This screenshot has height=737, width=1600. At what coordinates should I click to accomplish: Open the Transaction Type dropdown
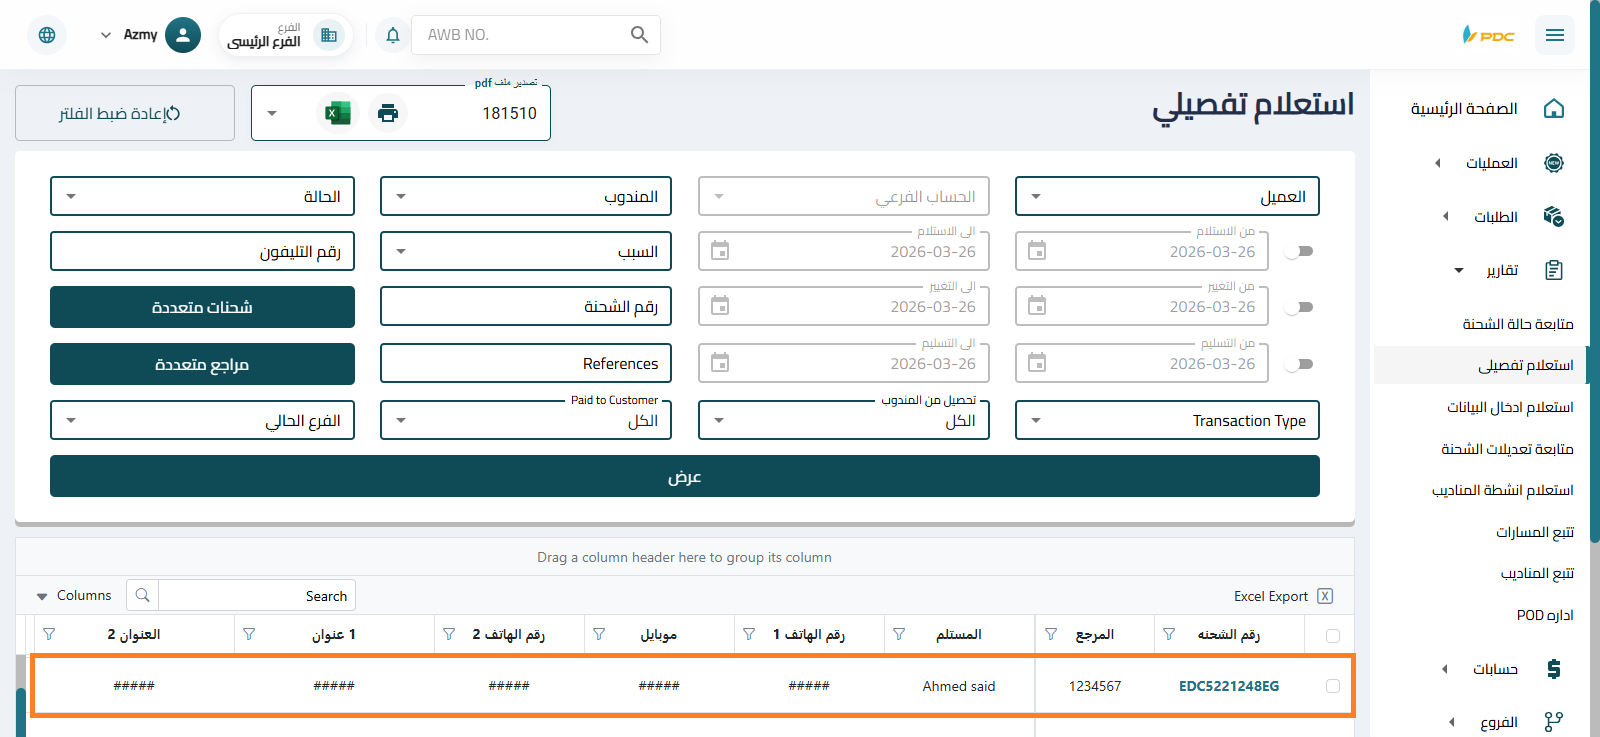1167,420
